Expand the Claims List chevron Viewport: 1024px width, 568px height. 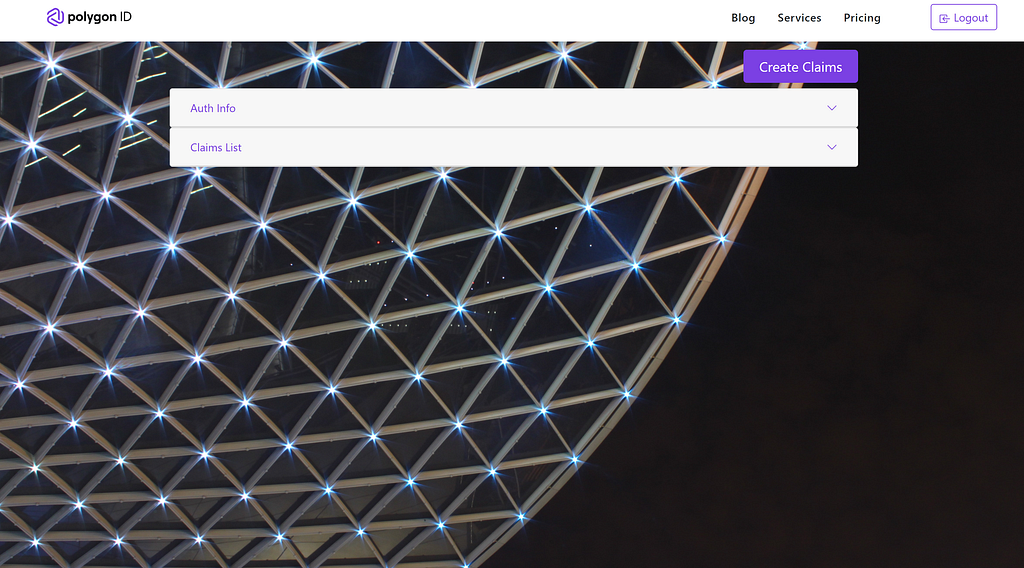pos(831,147)
